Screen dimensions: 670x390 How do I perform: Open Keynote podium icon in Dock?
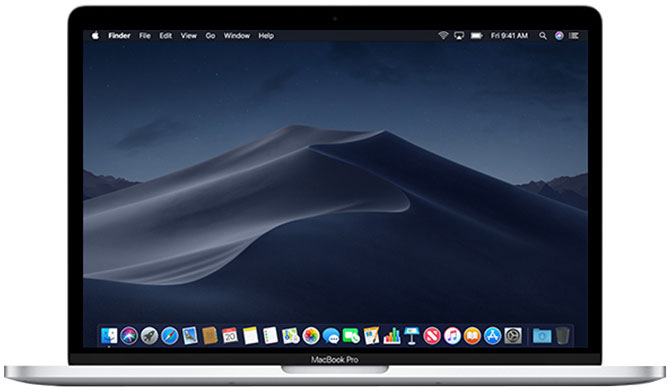click(411, 336)
